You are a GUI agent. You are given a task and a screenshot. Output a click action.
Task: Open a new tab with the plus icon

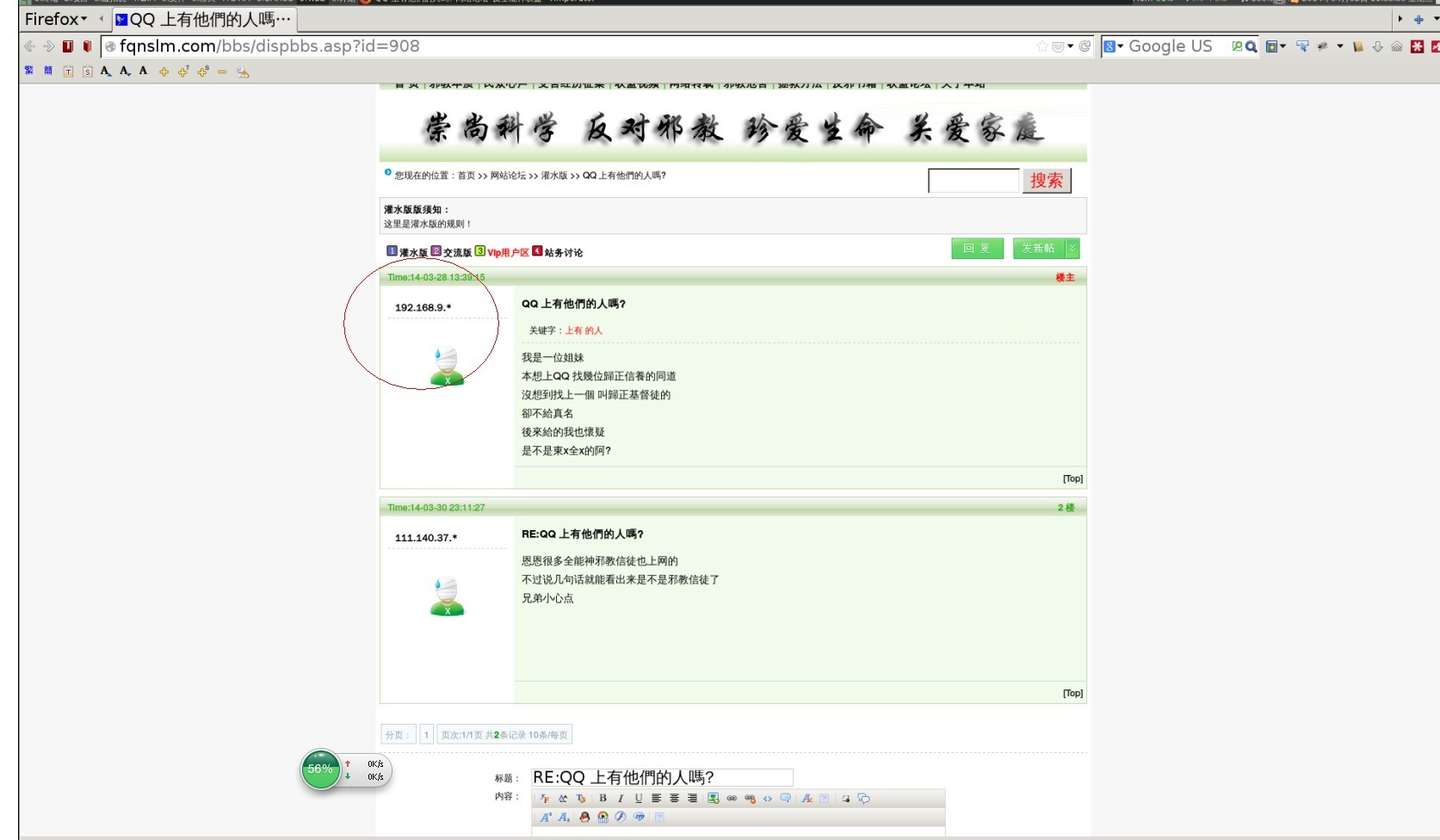(1417, 19)
